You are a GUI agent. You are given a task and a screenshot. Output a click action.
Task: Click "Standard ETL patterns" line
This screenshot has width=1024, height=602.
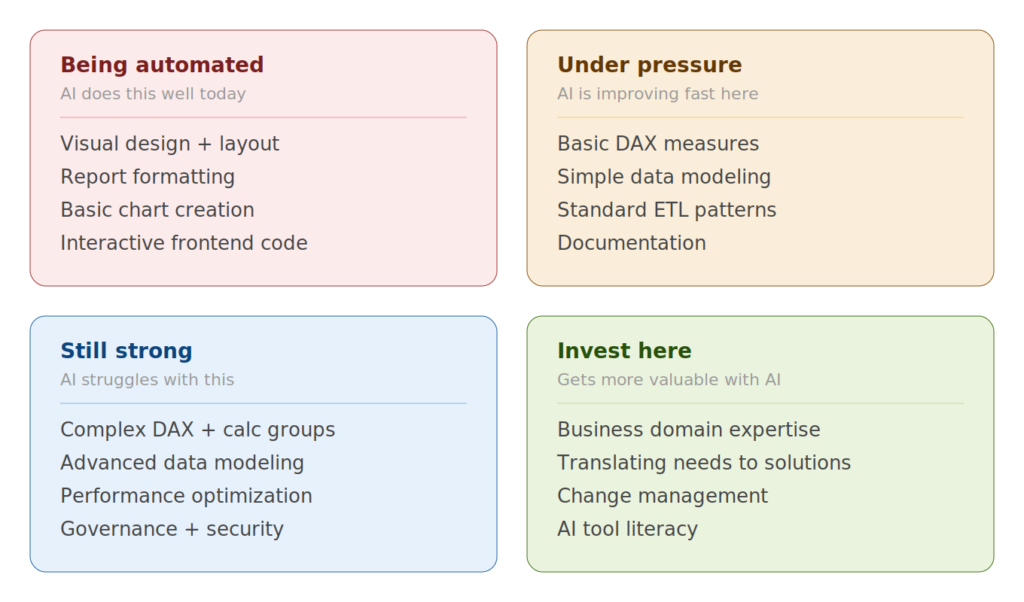click(x=667, y=210)
